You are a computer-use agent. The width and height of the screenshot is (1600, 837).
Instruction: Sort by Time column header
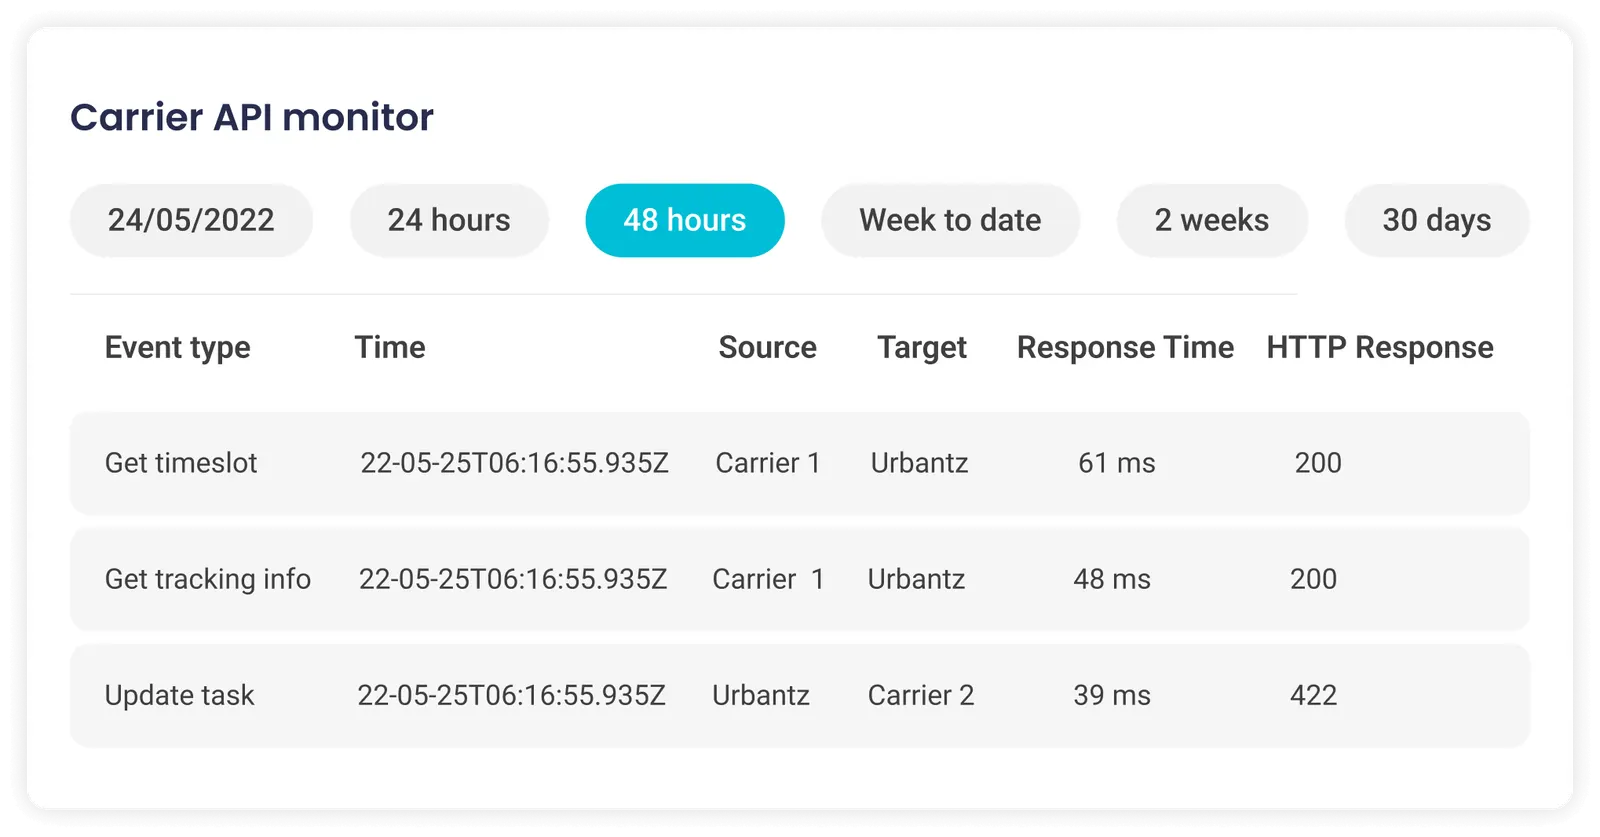(390, 347)
